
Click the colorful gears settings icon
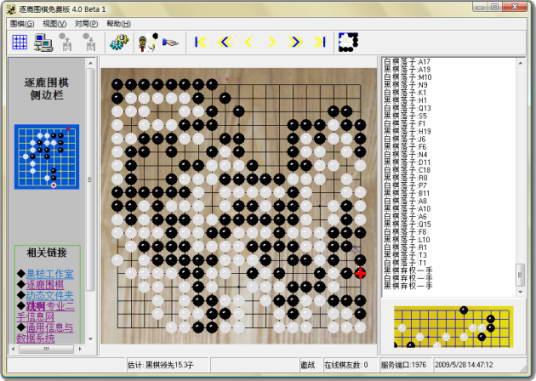(x=119, y=42)
